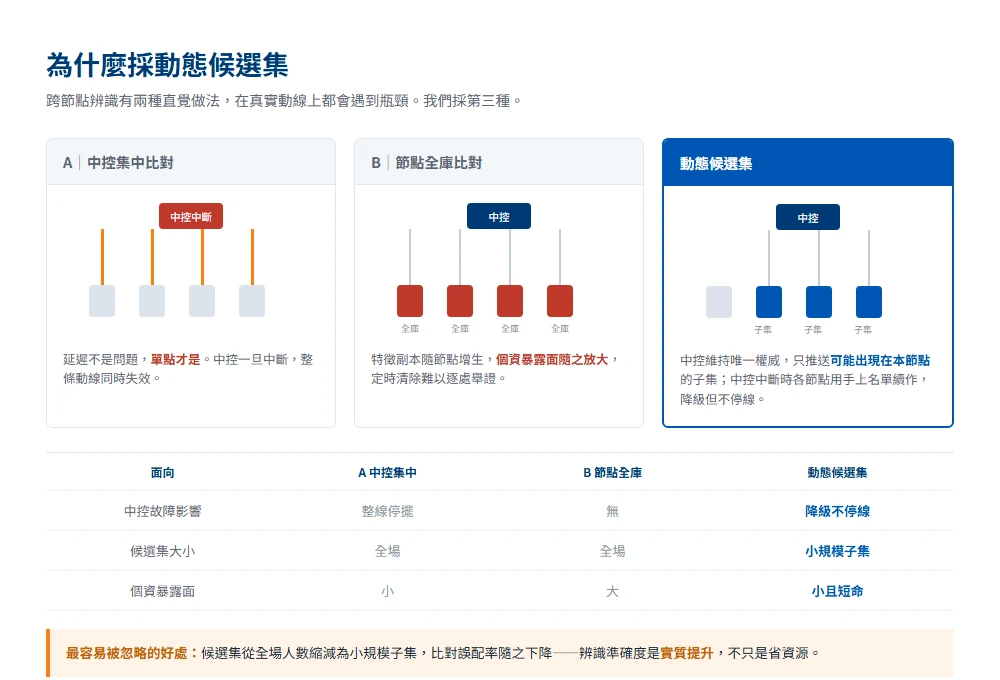
Task: Select the subtitle starting with 跨節點辨識有兩種直覺做法
Action: click(x=284, y=101)
